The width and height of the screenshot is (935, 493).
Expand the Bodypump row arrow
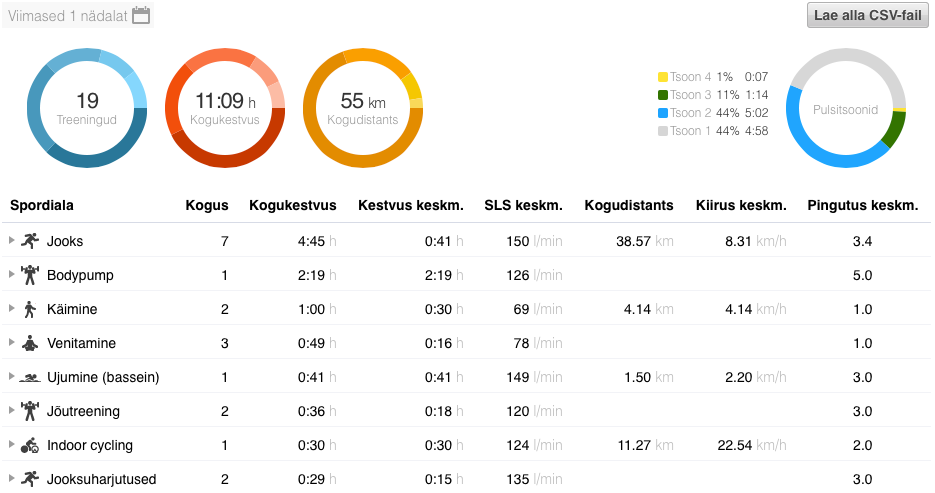pyautogui.click(x=11, y=275)
